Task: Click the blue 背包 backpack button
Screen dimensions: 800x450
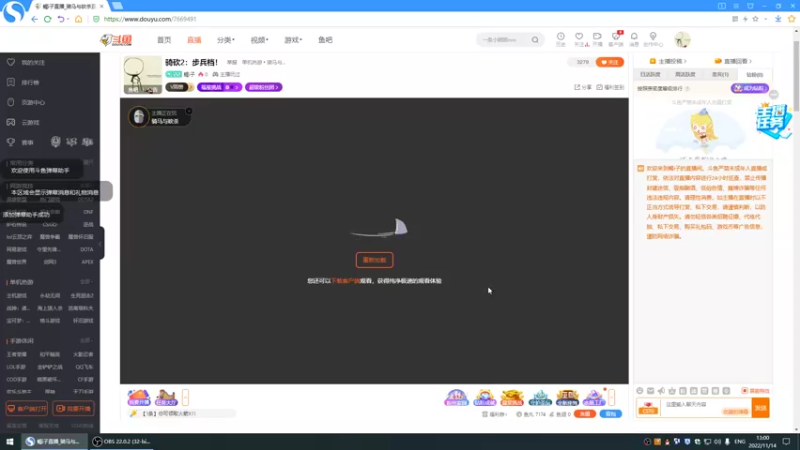Action: tap(611, 414)
